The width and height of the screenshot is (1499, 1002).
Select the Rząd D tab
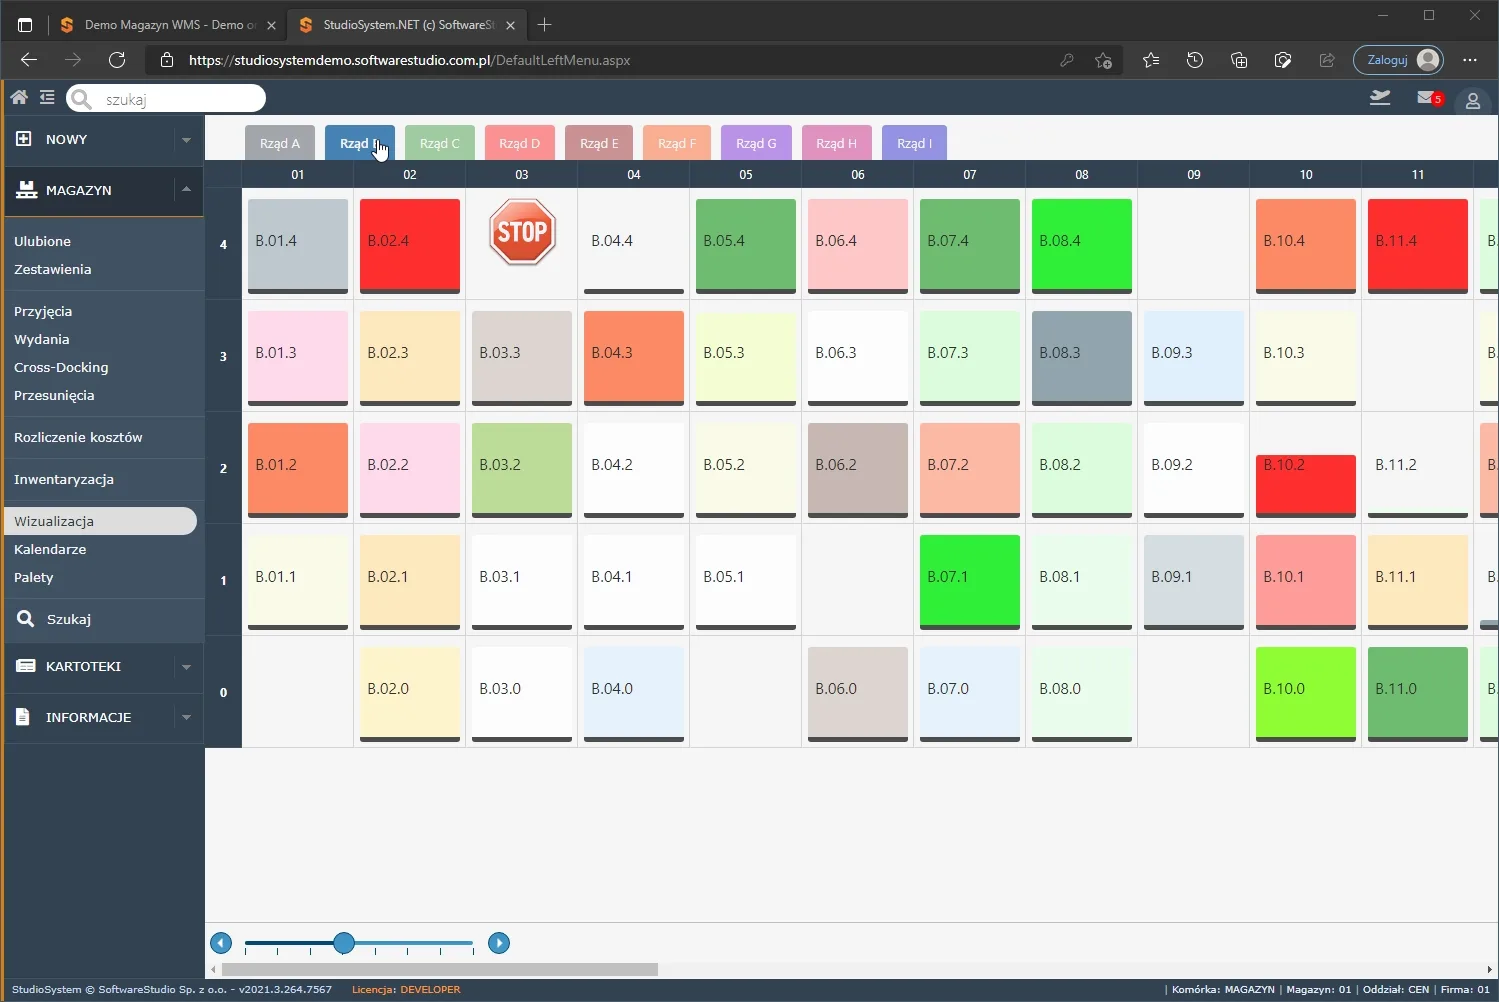coord(520,143)
